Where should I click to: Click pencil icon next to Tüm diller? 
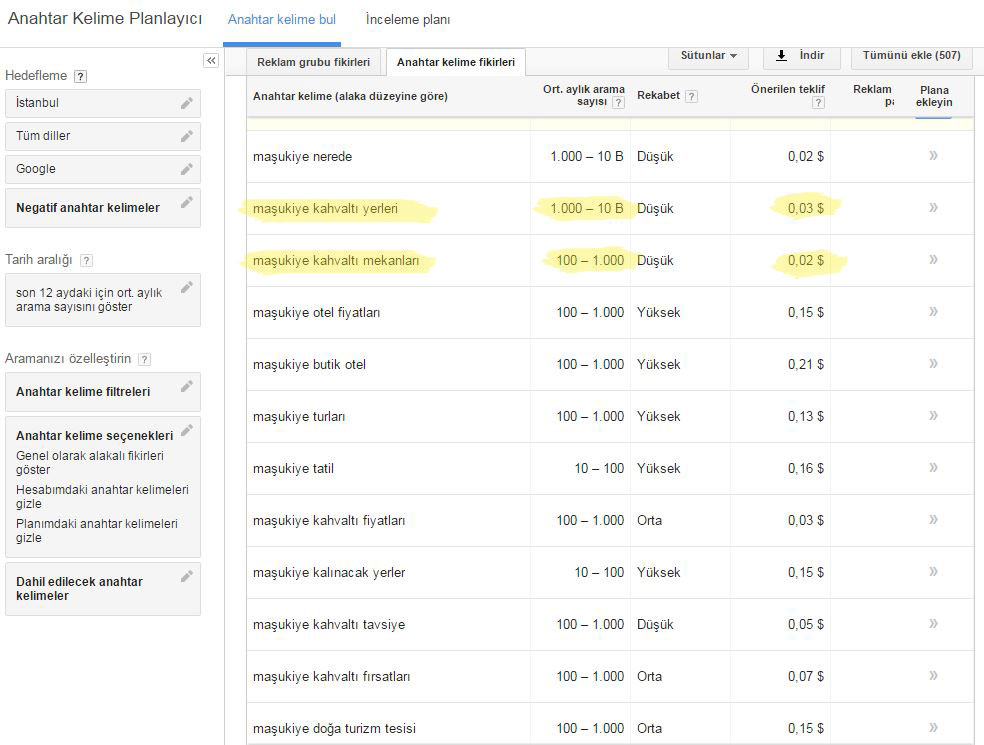point(186,136)
